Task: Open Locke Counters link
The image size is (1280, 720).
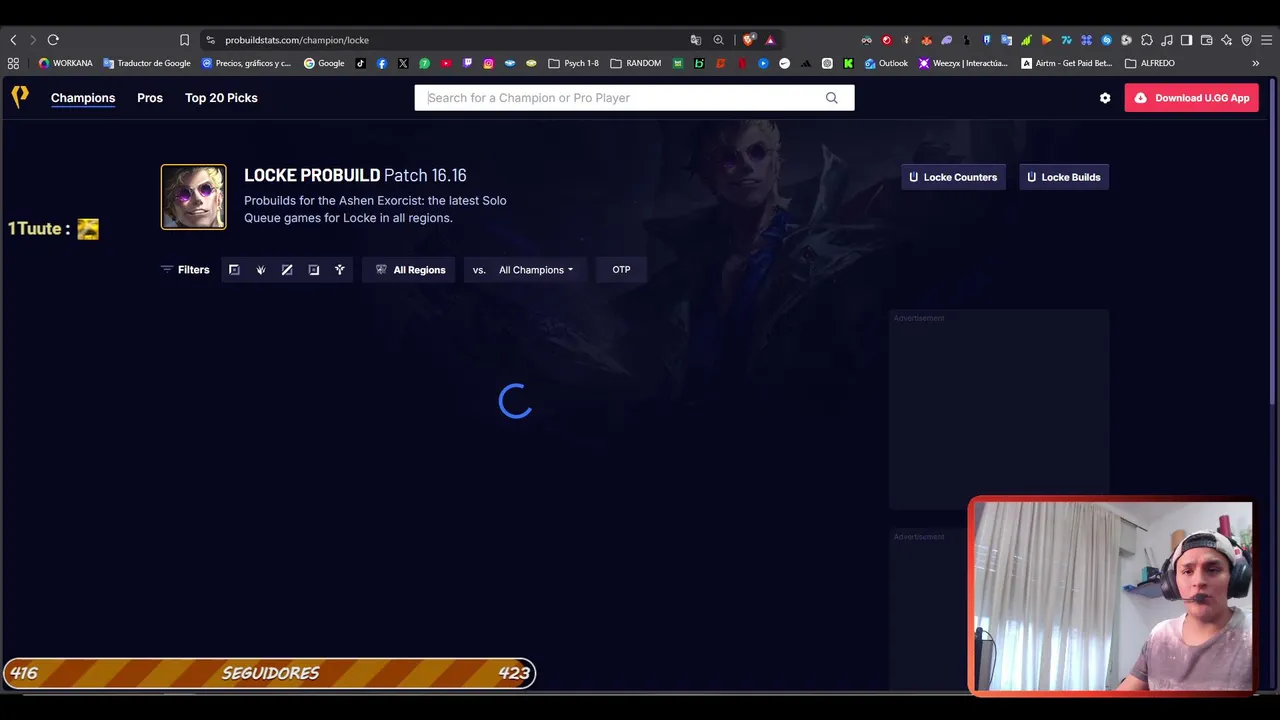Action: (953, 177)
